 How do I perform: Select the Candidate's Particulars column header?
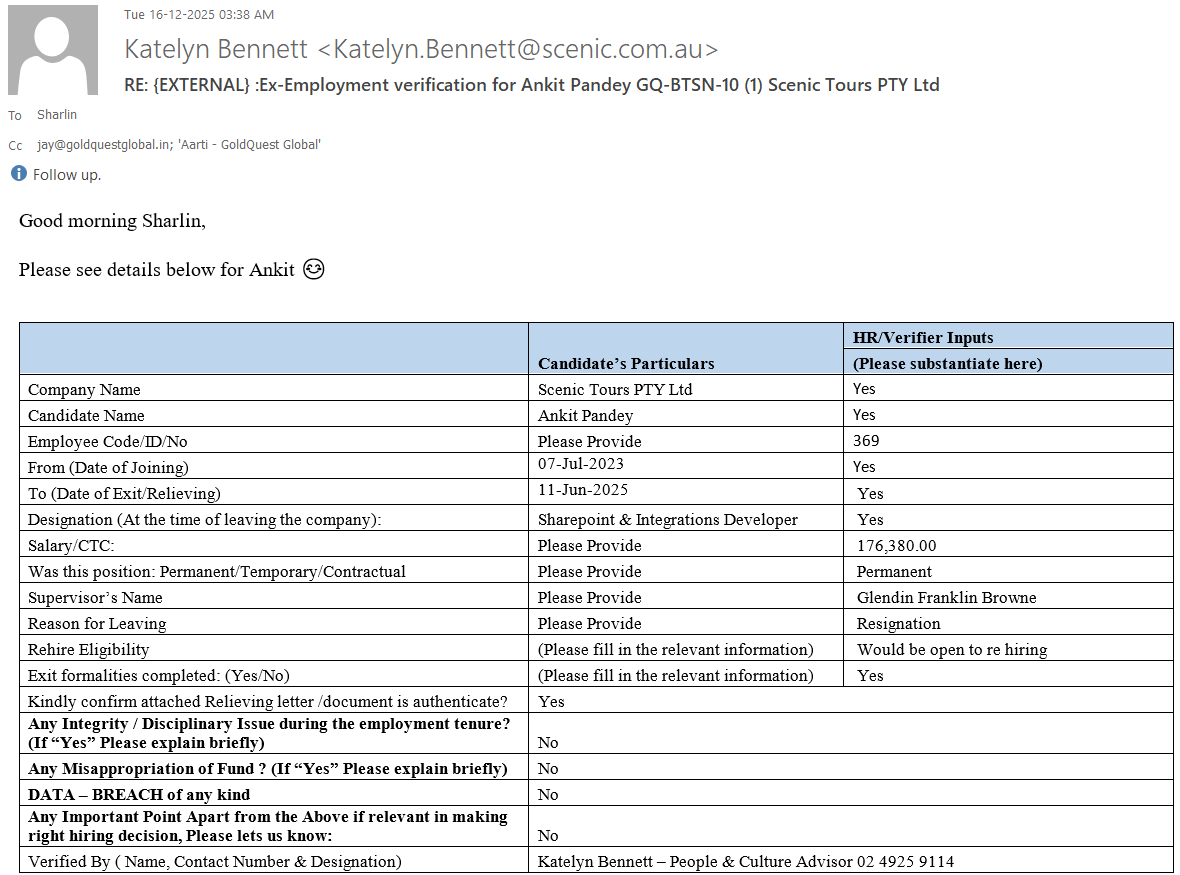coord(626,363)
